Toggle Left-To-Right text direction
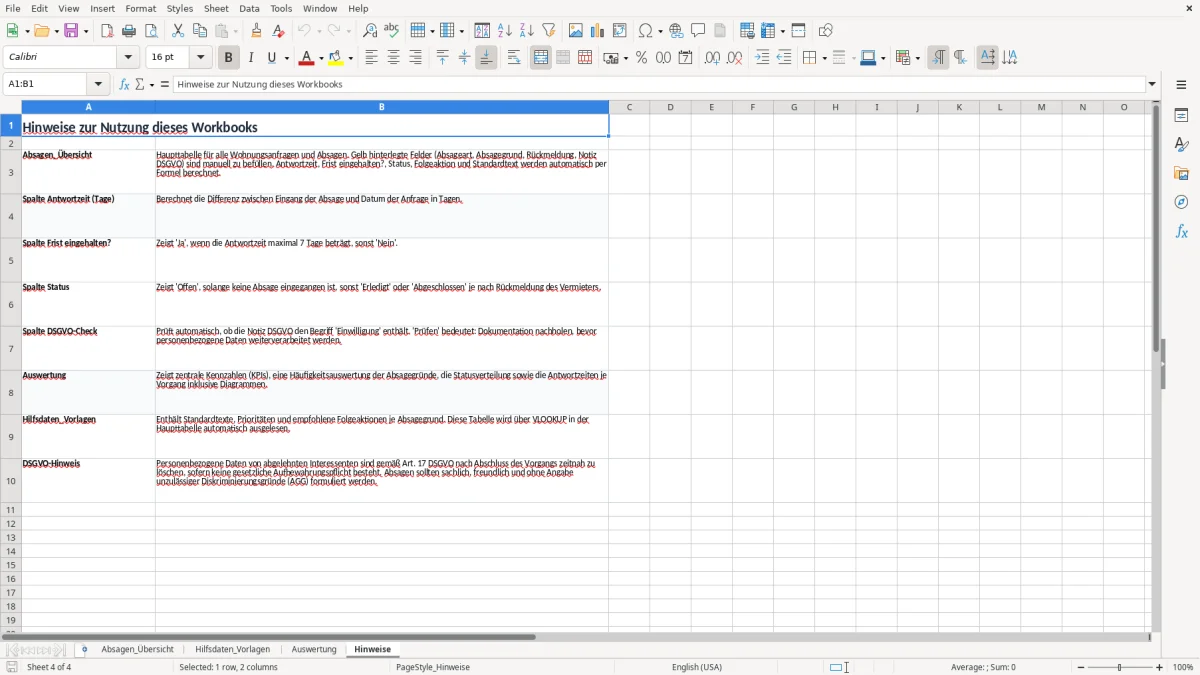1200x675 pixels. coord(938,58)
